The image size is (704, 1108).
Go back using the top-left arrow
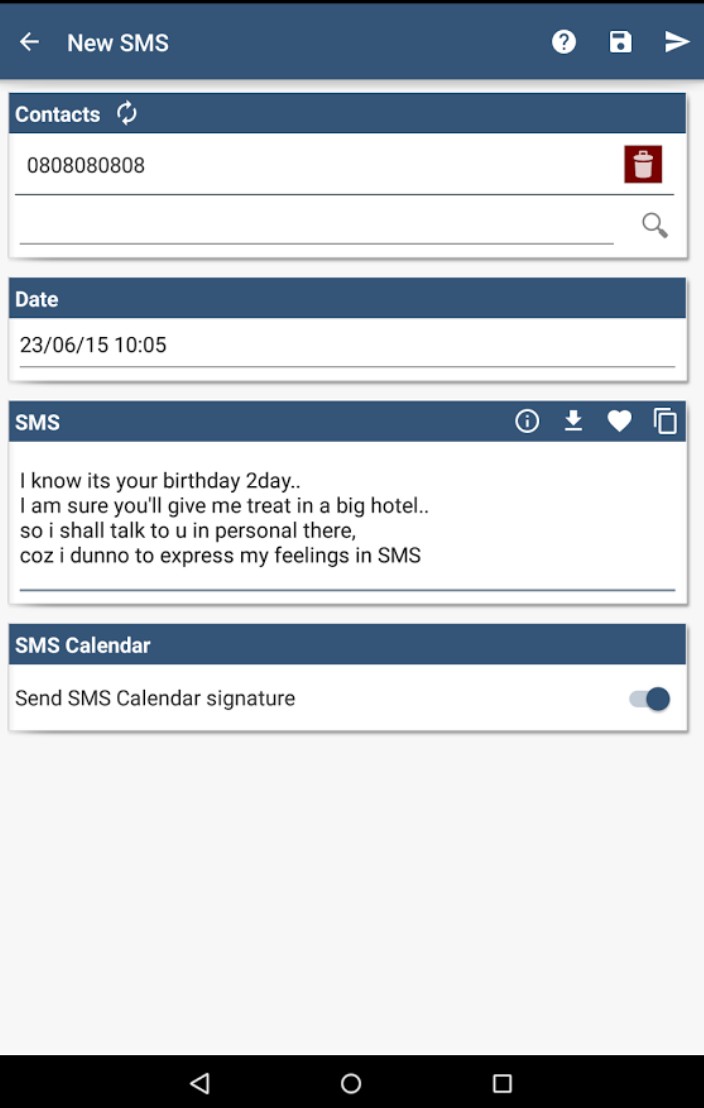click(x=30, y=42)
